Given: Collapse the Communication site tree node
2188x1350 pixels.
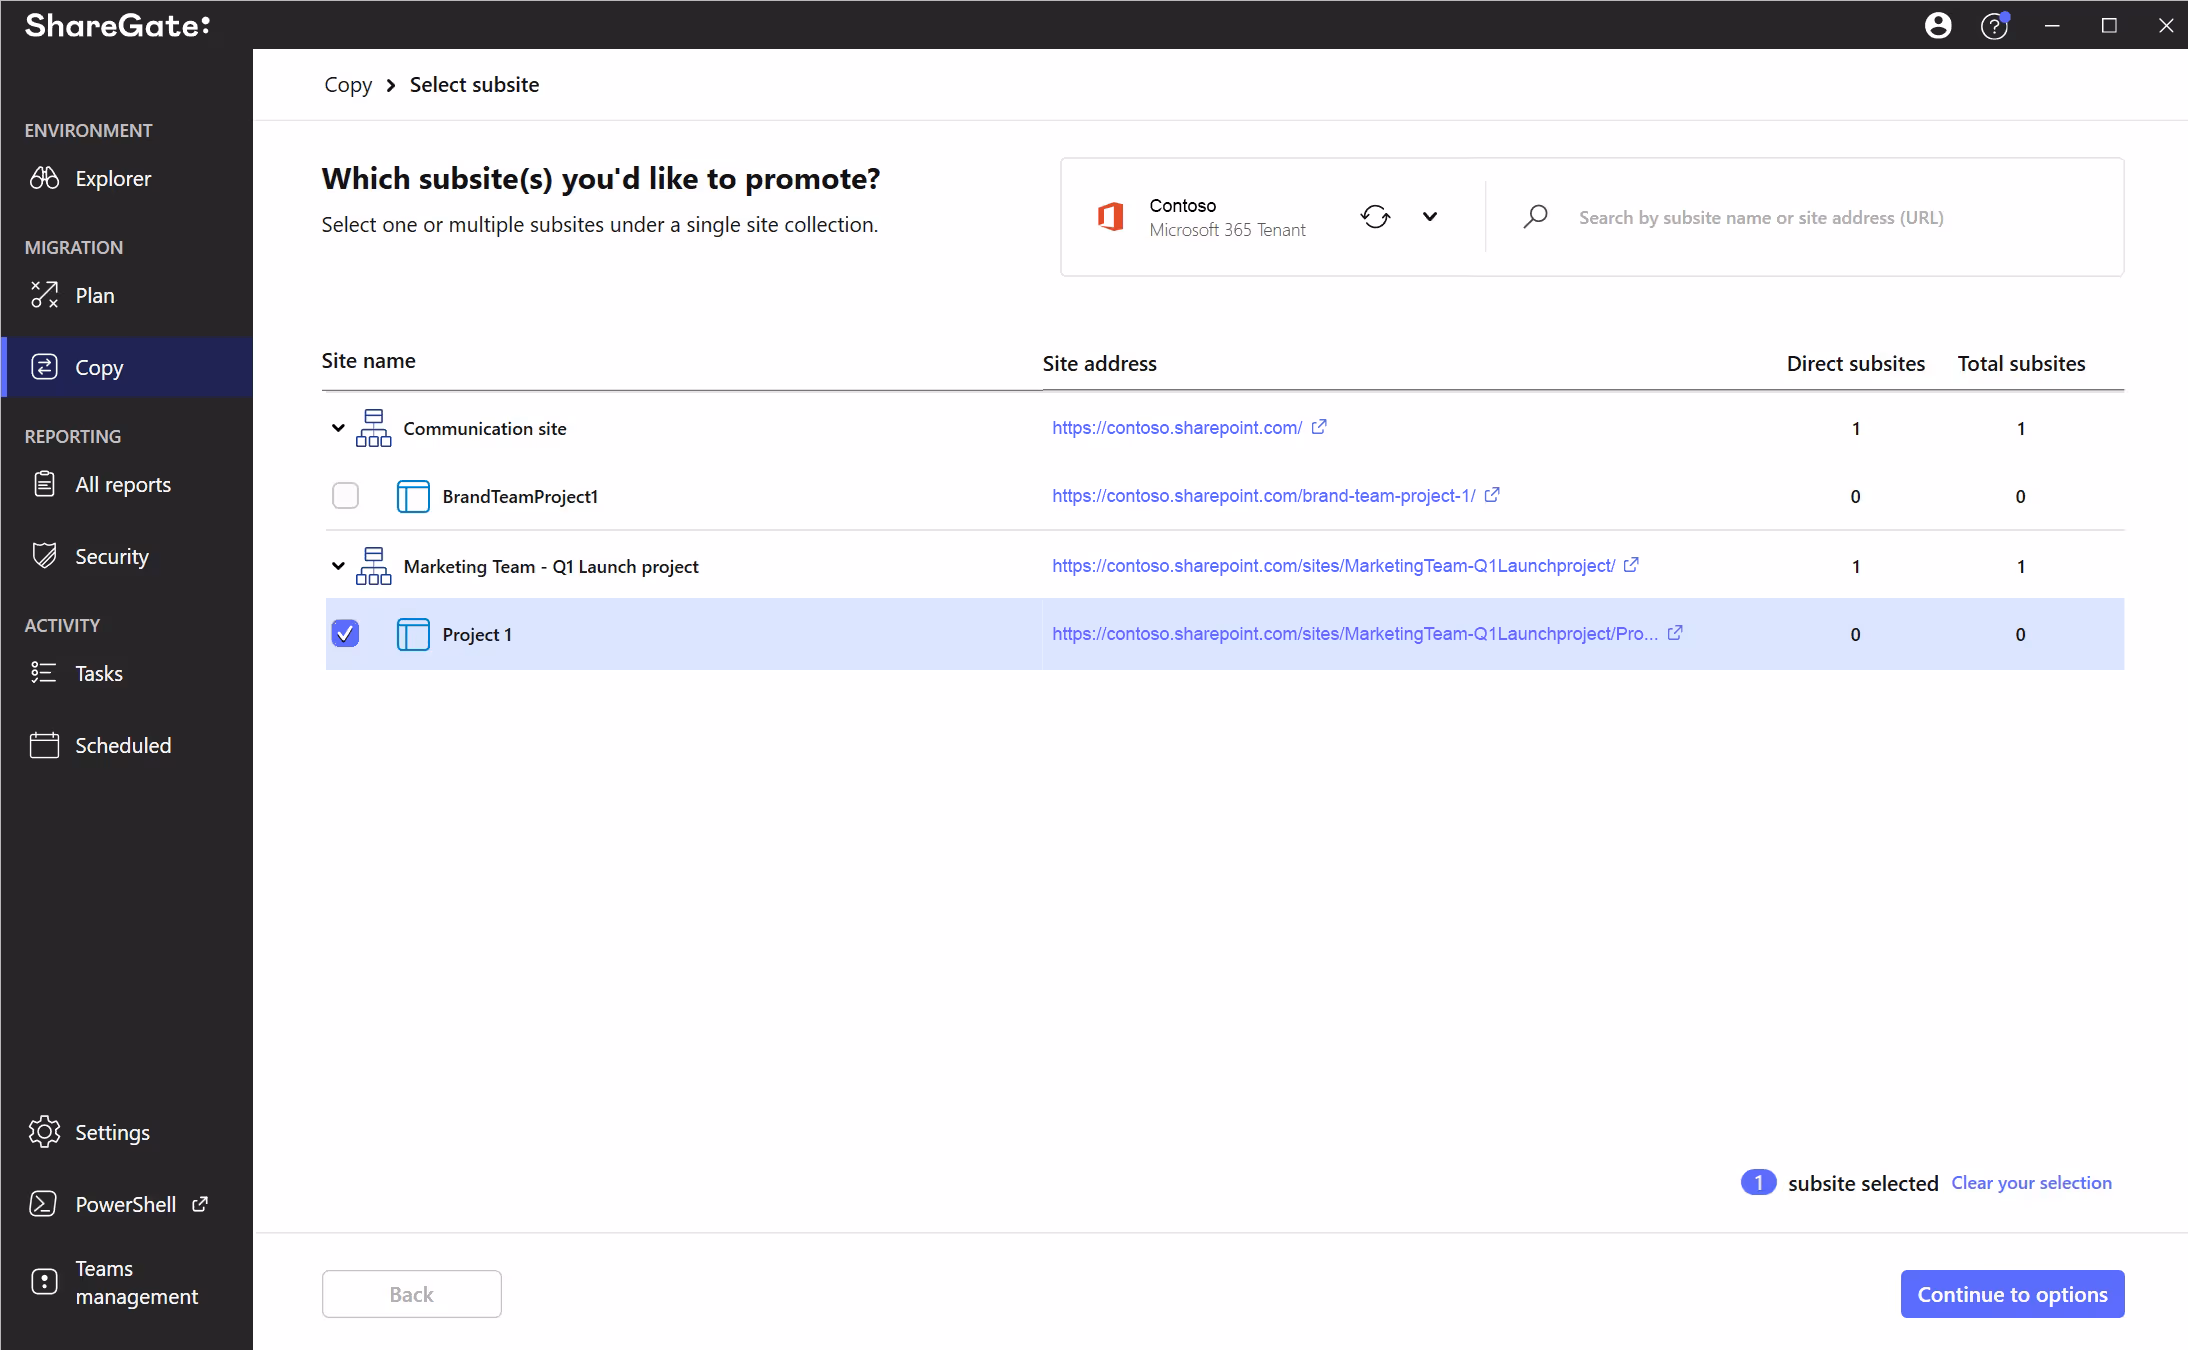Looking at the screenshot, I should 338,428.
